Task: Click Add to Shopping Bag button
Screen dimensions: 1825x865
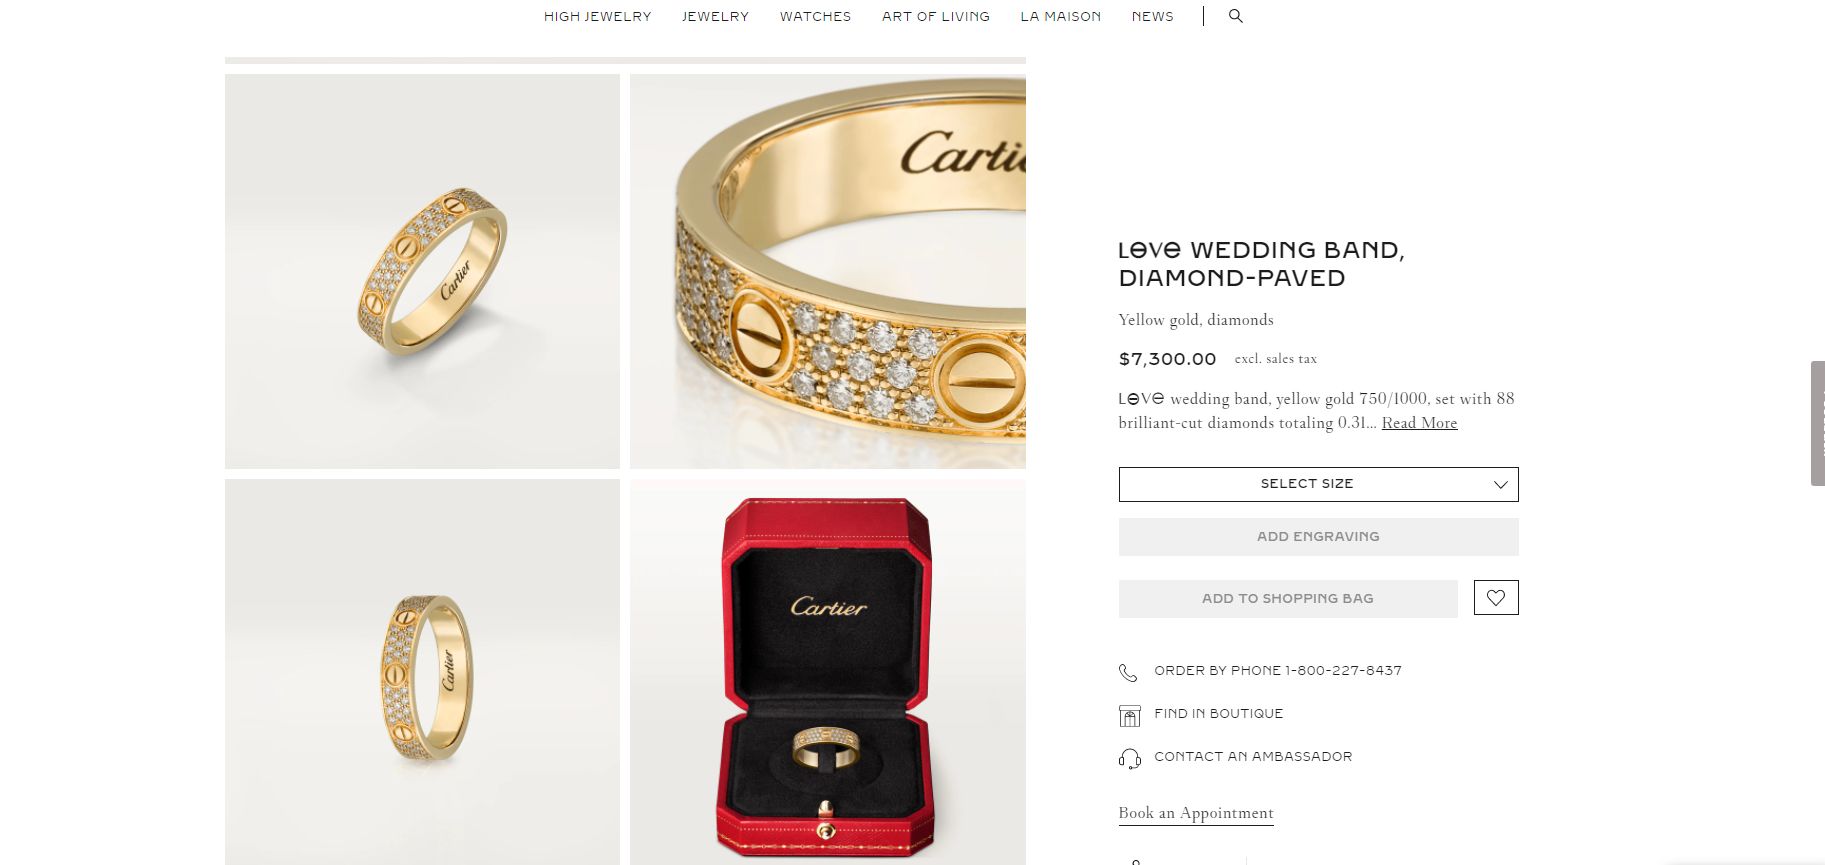Action: [1288, 599]
